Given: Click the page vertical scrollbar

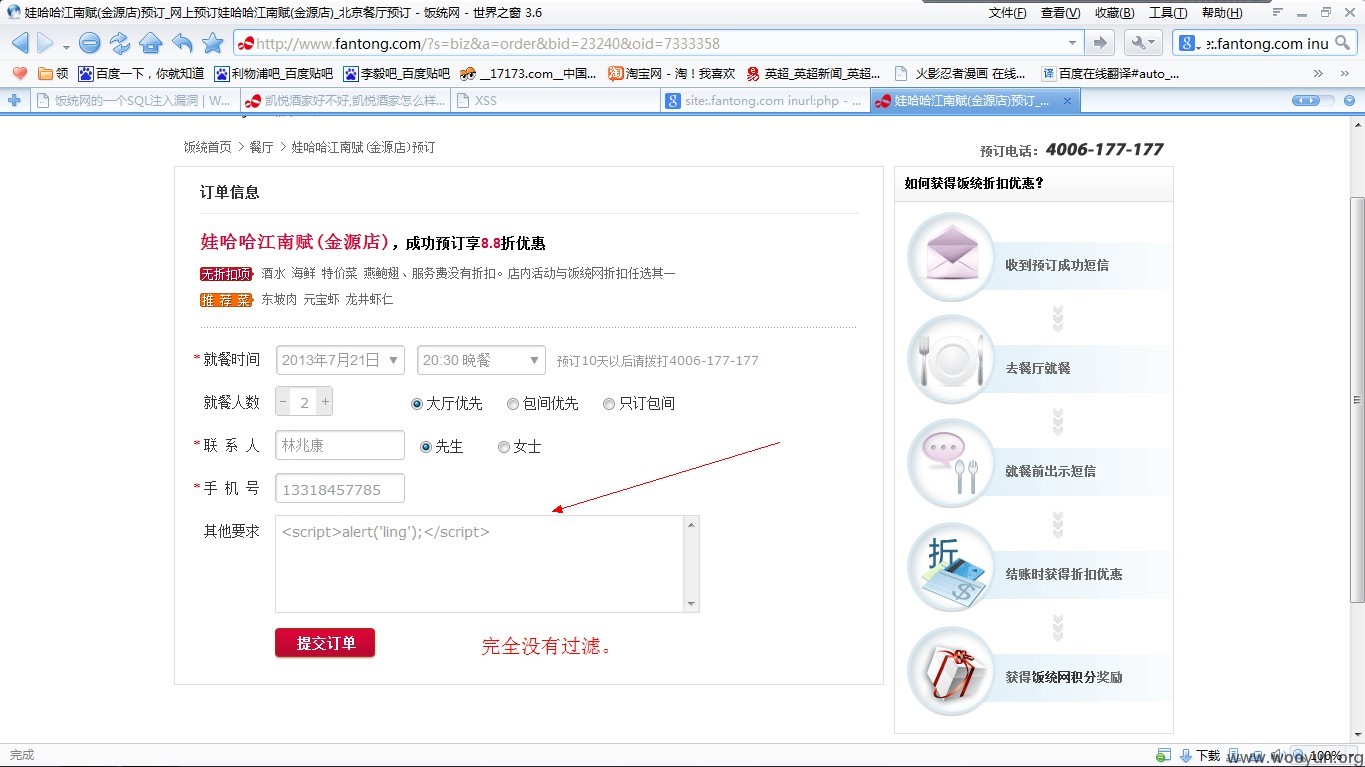Looking at the screenshot, I should click(x=1356, y=400).
